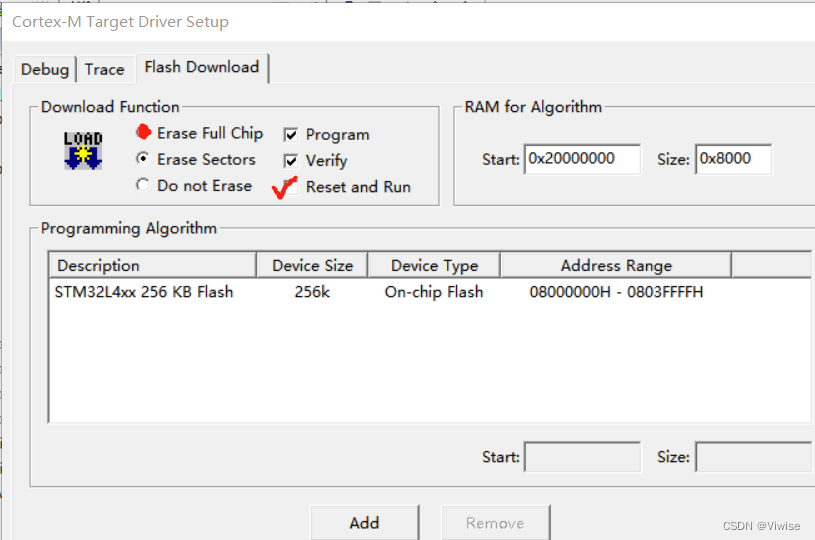Click the 256k device size cell

[312, 292]
